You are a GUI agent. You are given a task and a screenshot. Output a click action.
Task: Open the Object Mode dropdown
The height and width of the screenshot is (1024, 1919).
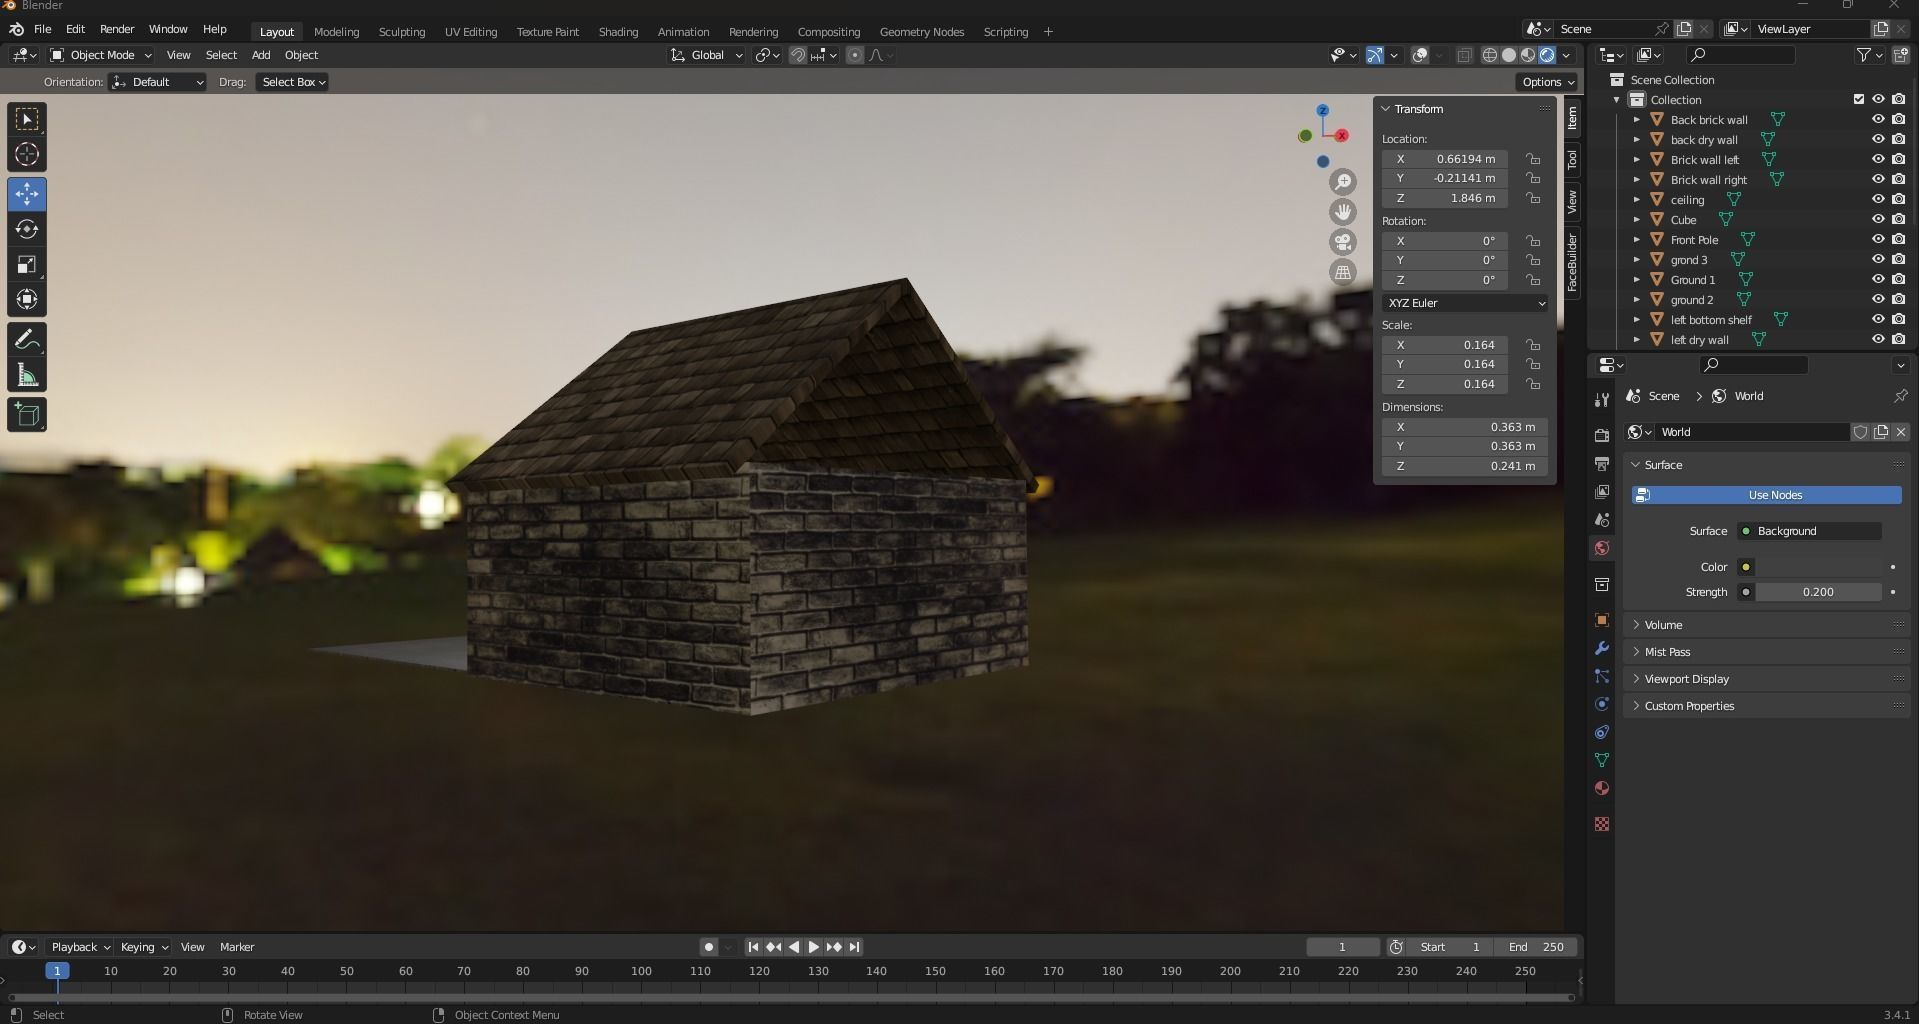coord(101,55)
